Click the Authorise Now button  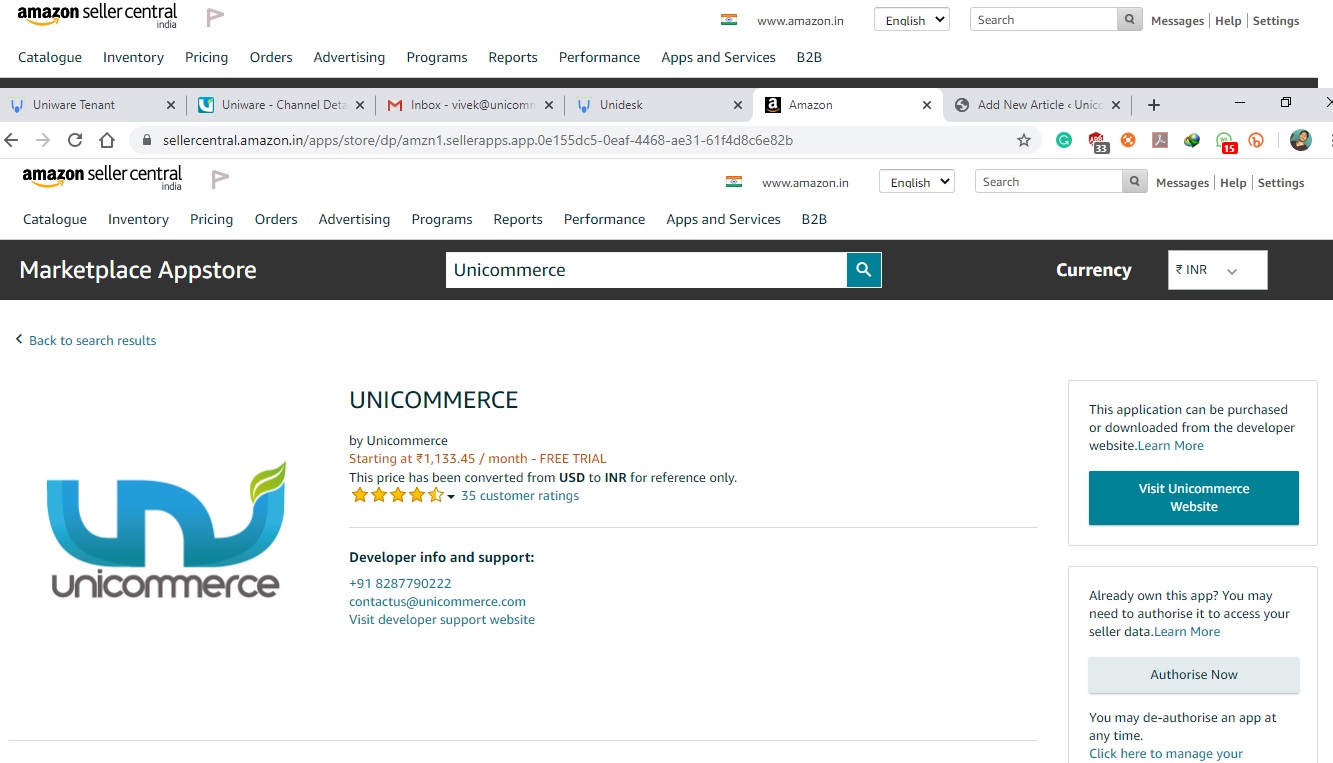tap(1194, 675)
